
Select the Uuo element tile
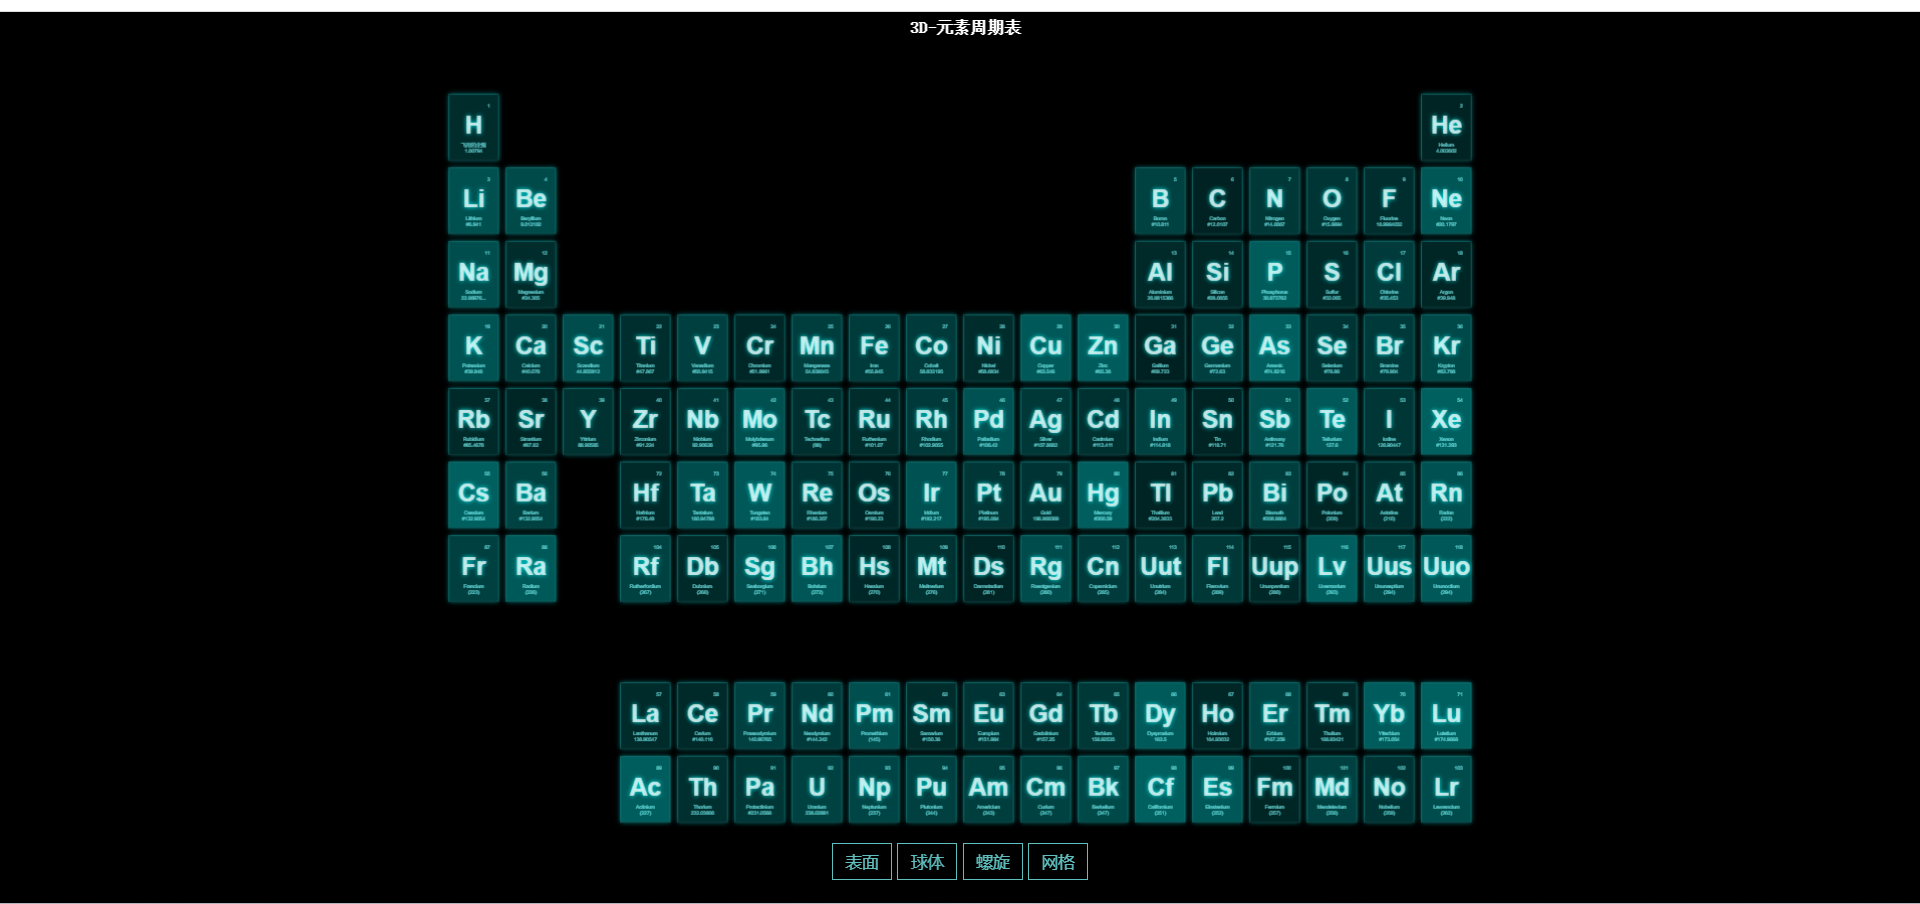pyautogui.click(x=1446, y=568)
